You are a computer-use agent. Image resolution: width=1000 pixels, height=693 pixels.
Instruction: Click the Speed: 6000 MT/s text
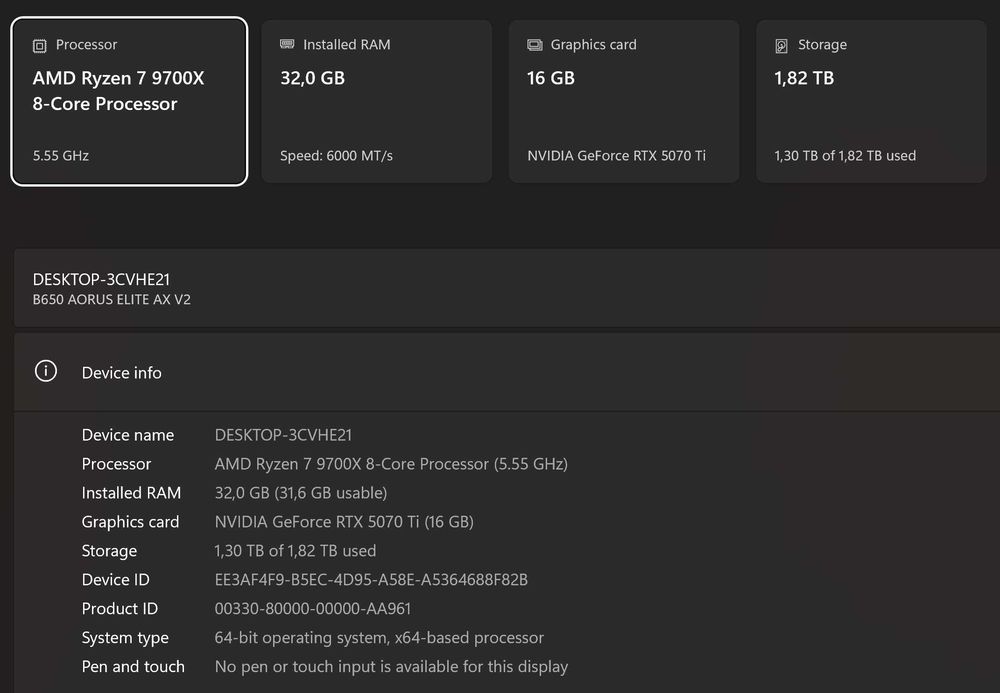click(x=336, y=156)
